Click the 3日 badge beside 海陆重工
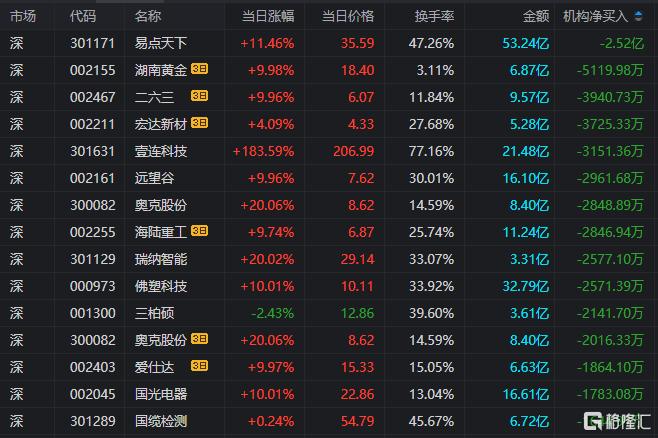This screenshot has width=658, height=438. click(199, 231)
